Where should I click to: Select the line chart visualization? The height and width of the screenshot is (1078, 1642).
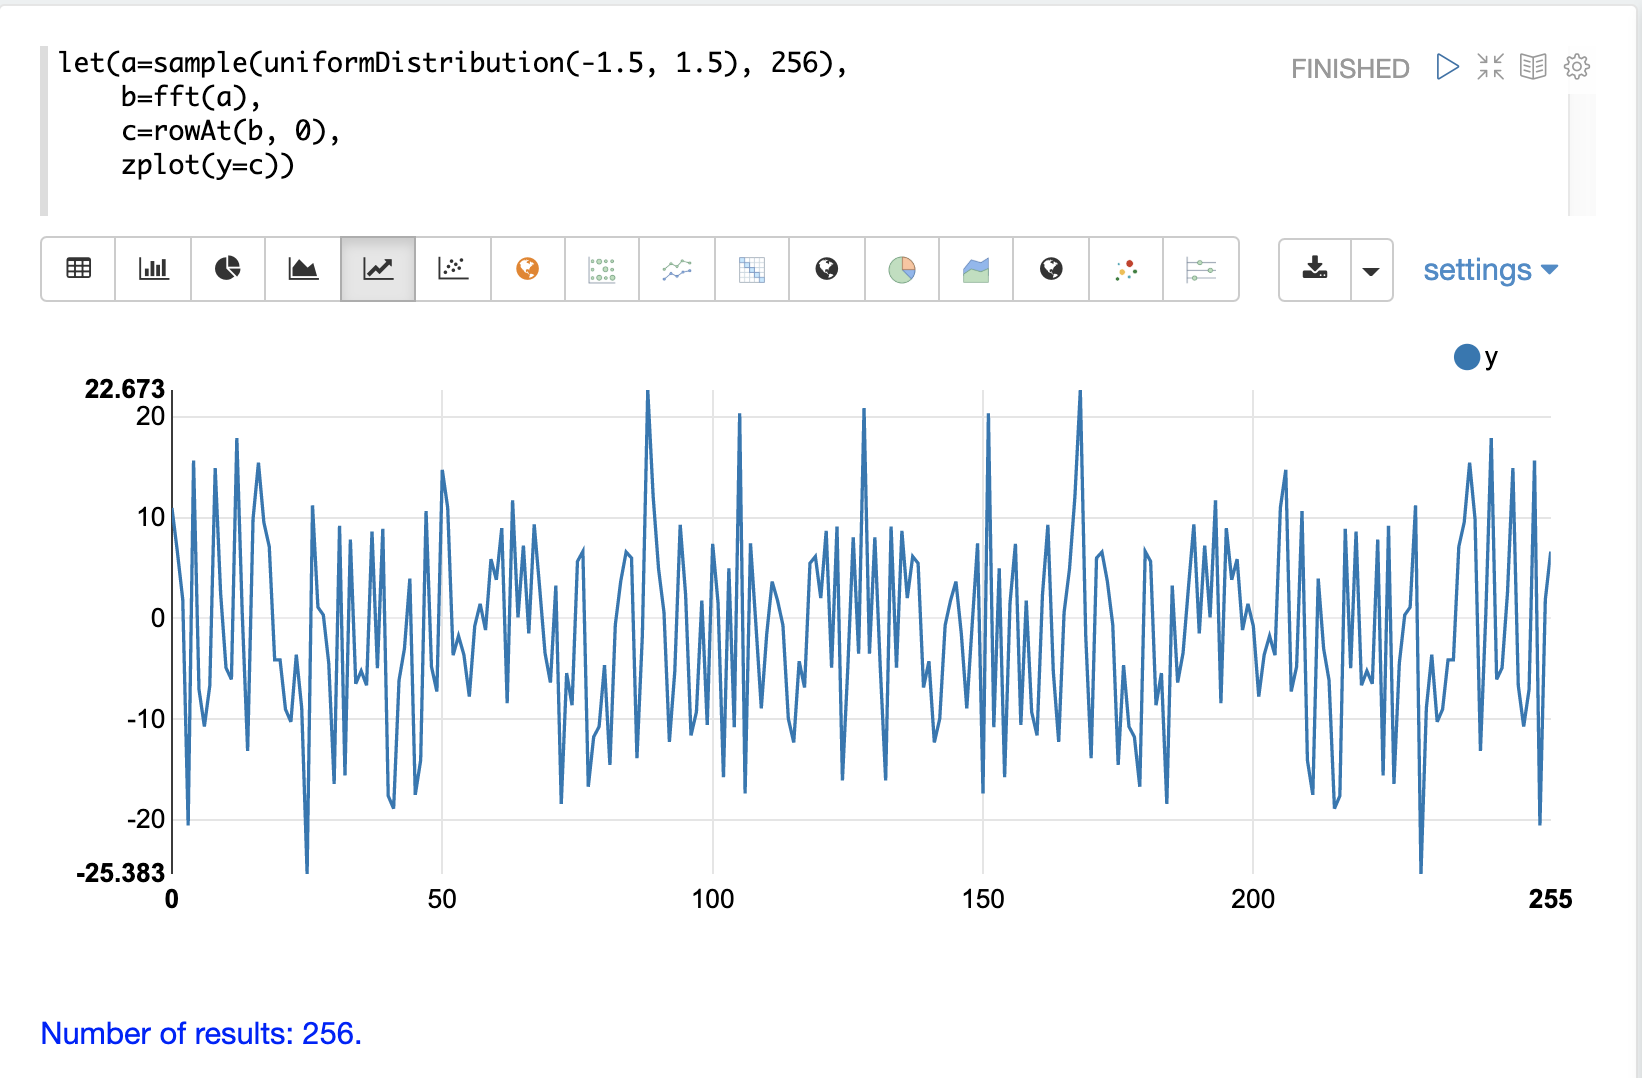click(378, 269)
